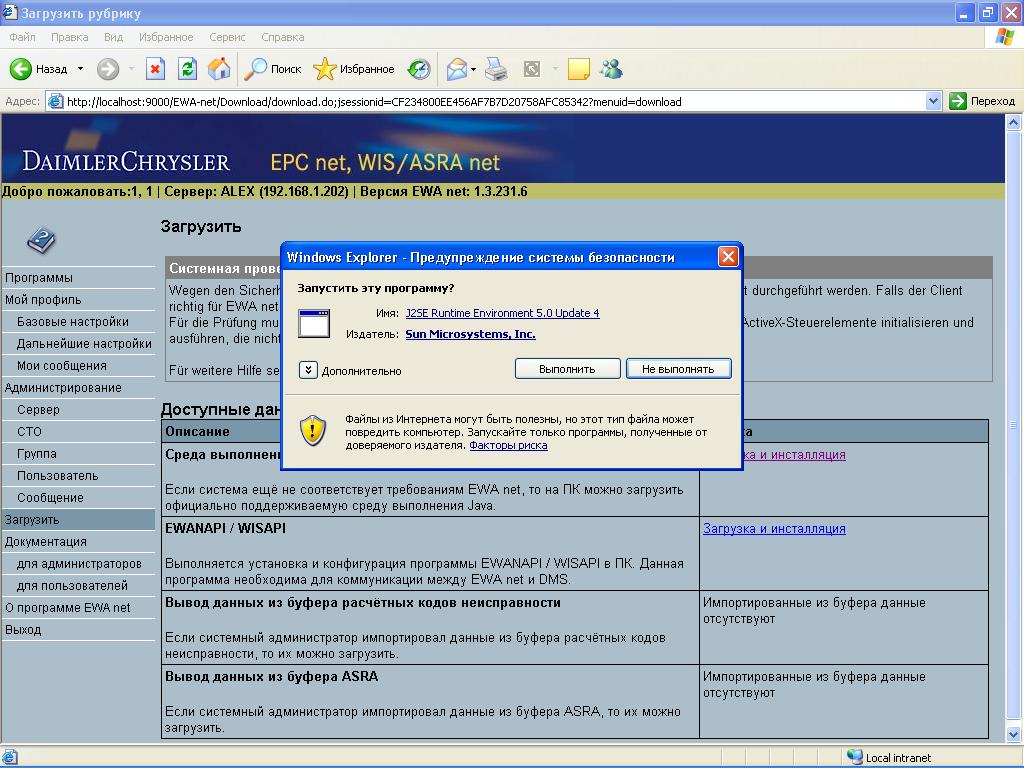The image size is (1024, 768).
Task: Stop page loading with red X icon
Action: pos(155,69)
